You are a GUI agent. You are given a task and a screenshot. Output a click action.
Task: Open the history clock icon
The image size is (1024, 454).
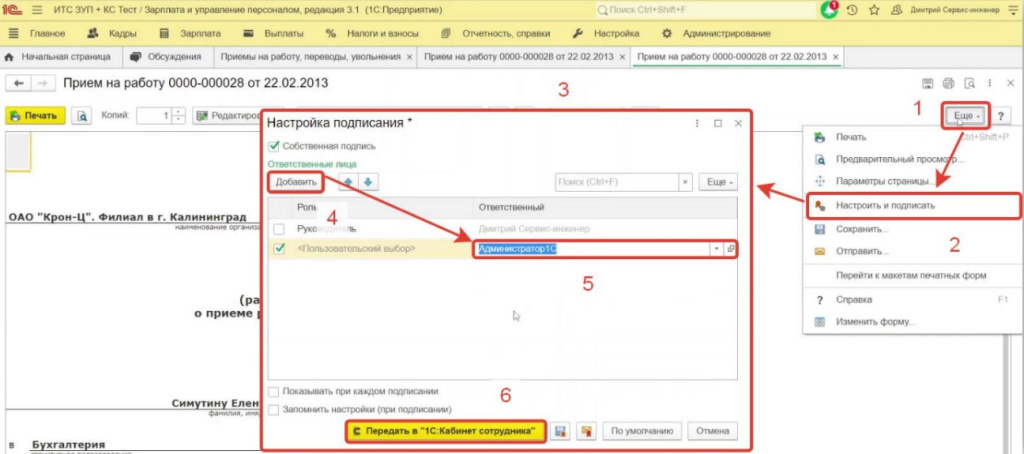tap(852, 10)
